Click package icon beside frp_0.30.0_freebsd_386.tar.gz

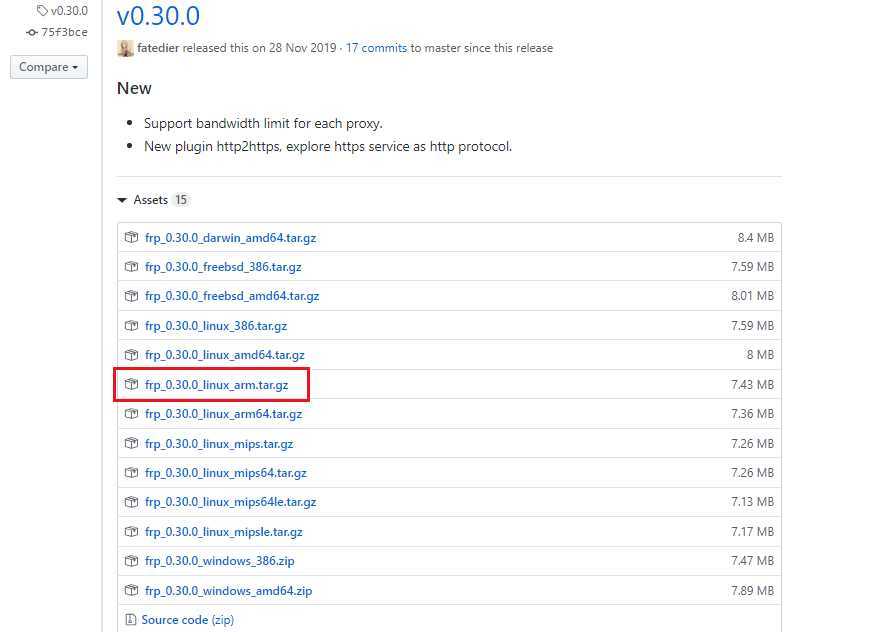(131, 267)
